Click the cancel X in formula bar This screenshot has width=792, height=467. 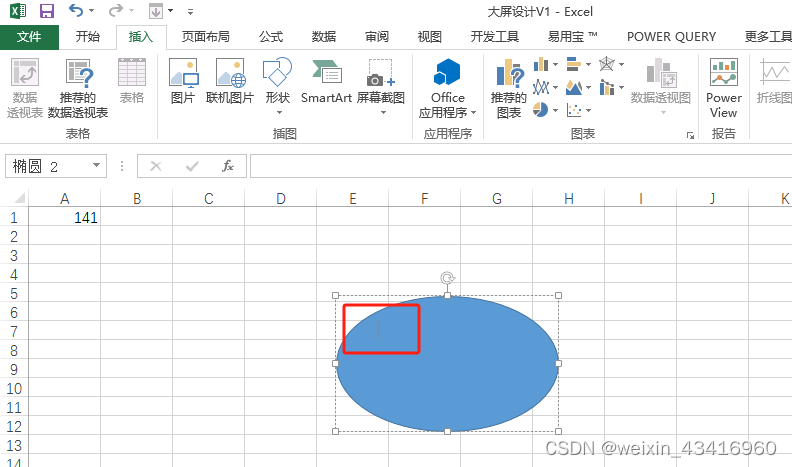click(156, 166)
